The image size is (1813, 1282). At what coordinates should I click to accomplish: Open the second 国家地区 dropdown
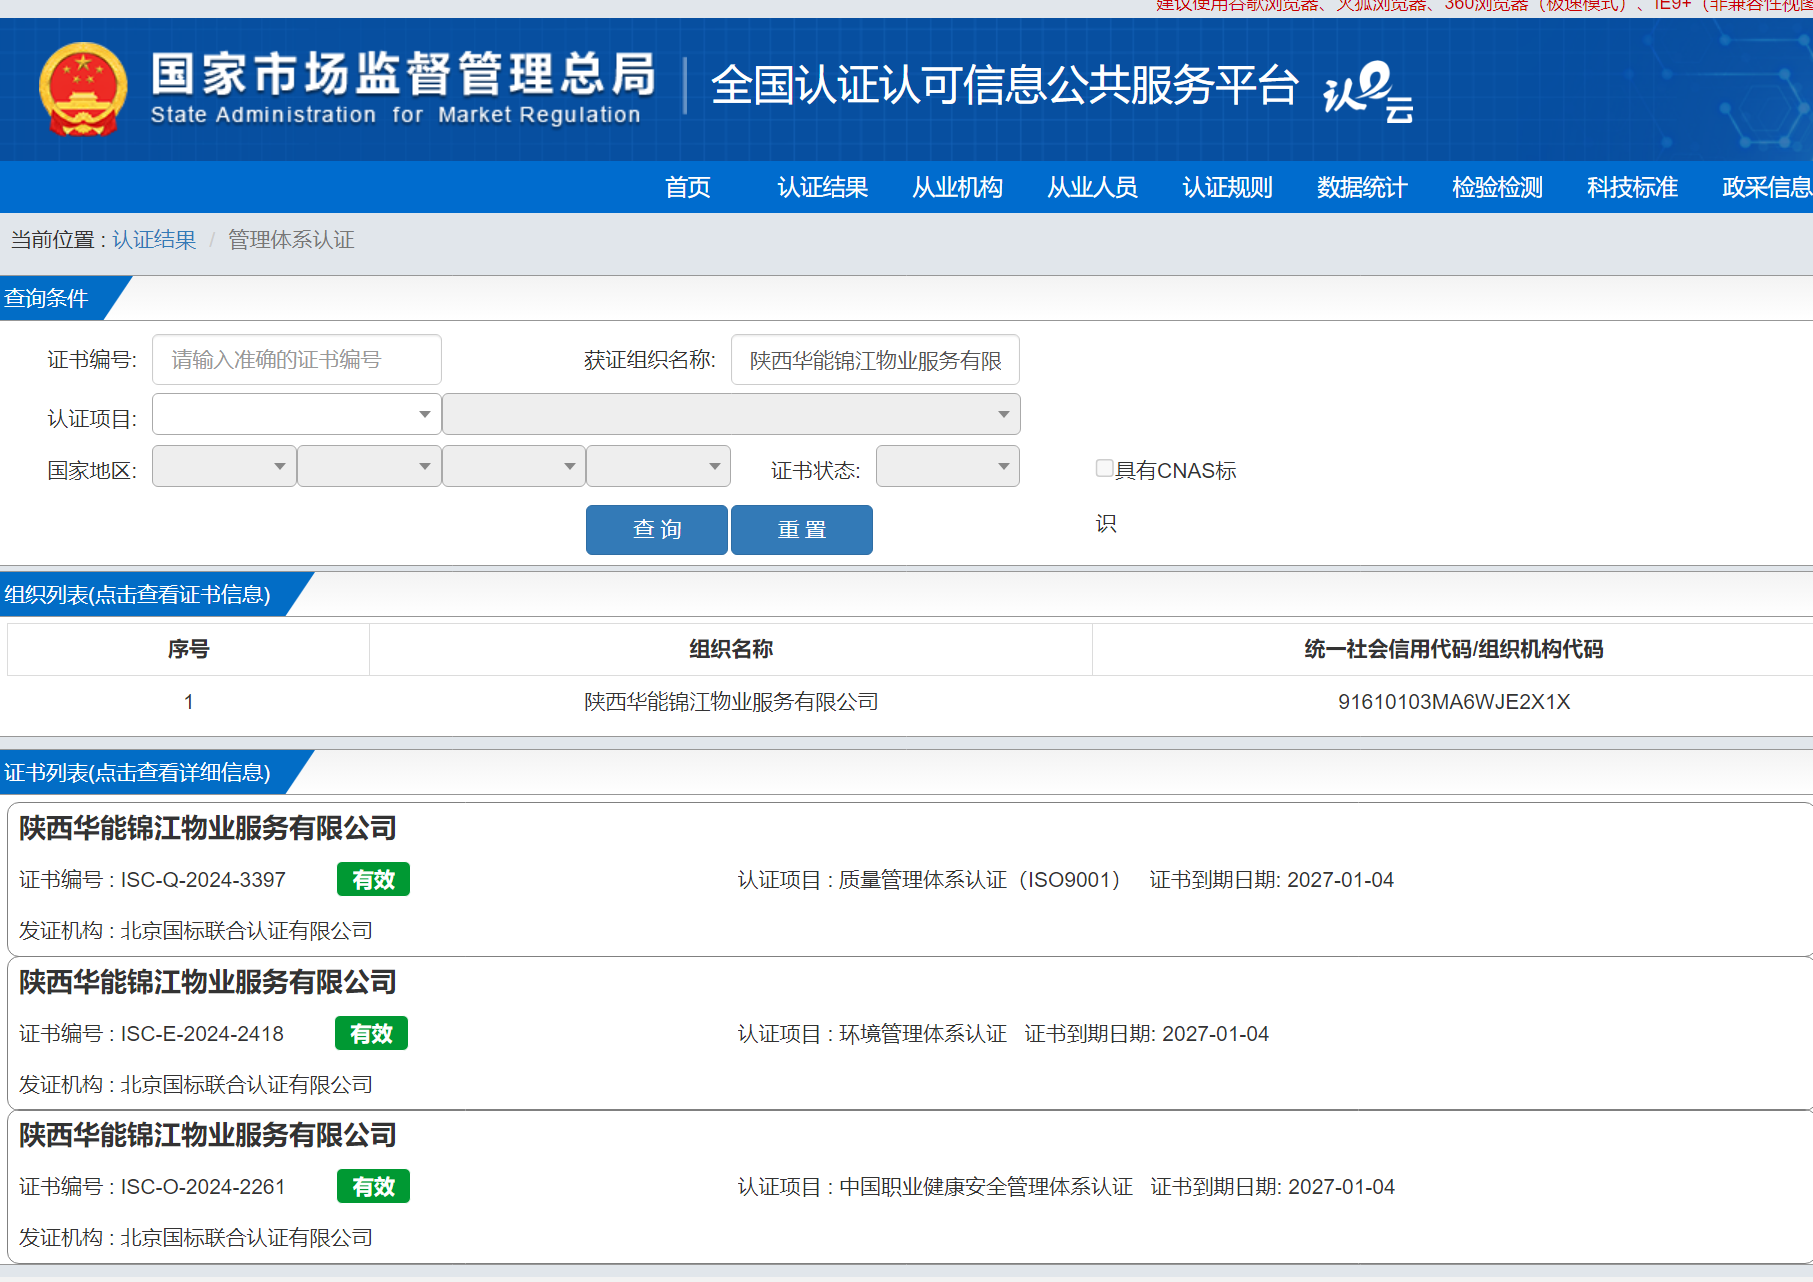tap(369, 466)
